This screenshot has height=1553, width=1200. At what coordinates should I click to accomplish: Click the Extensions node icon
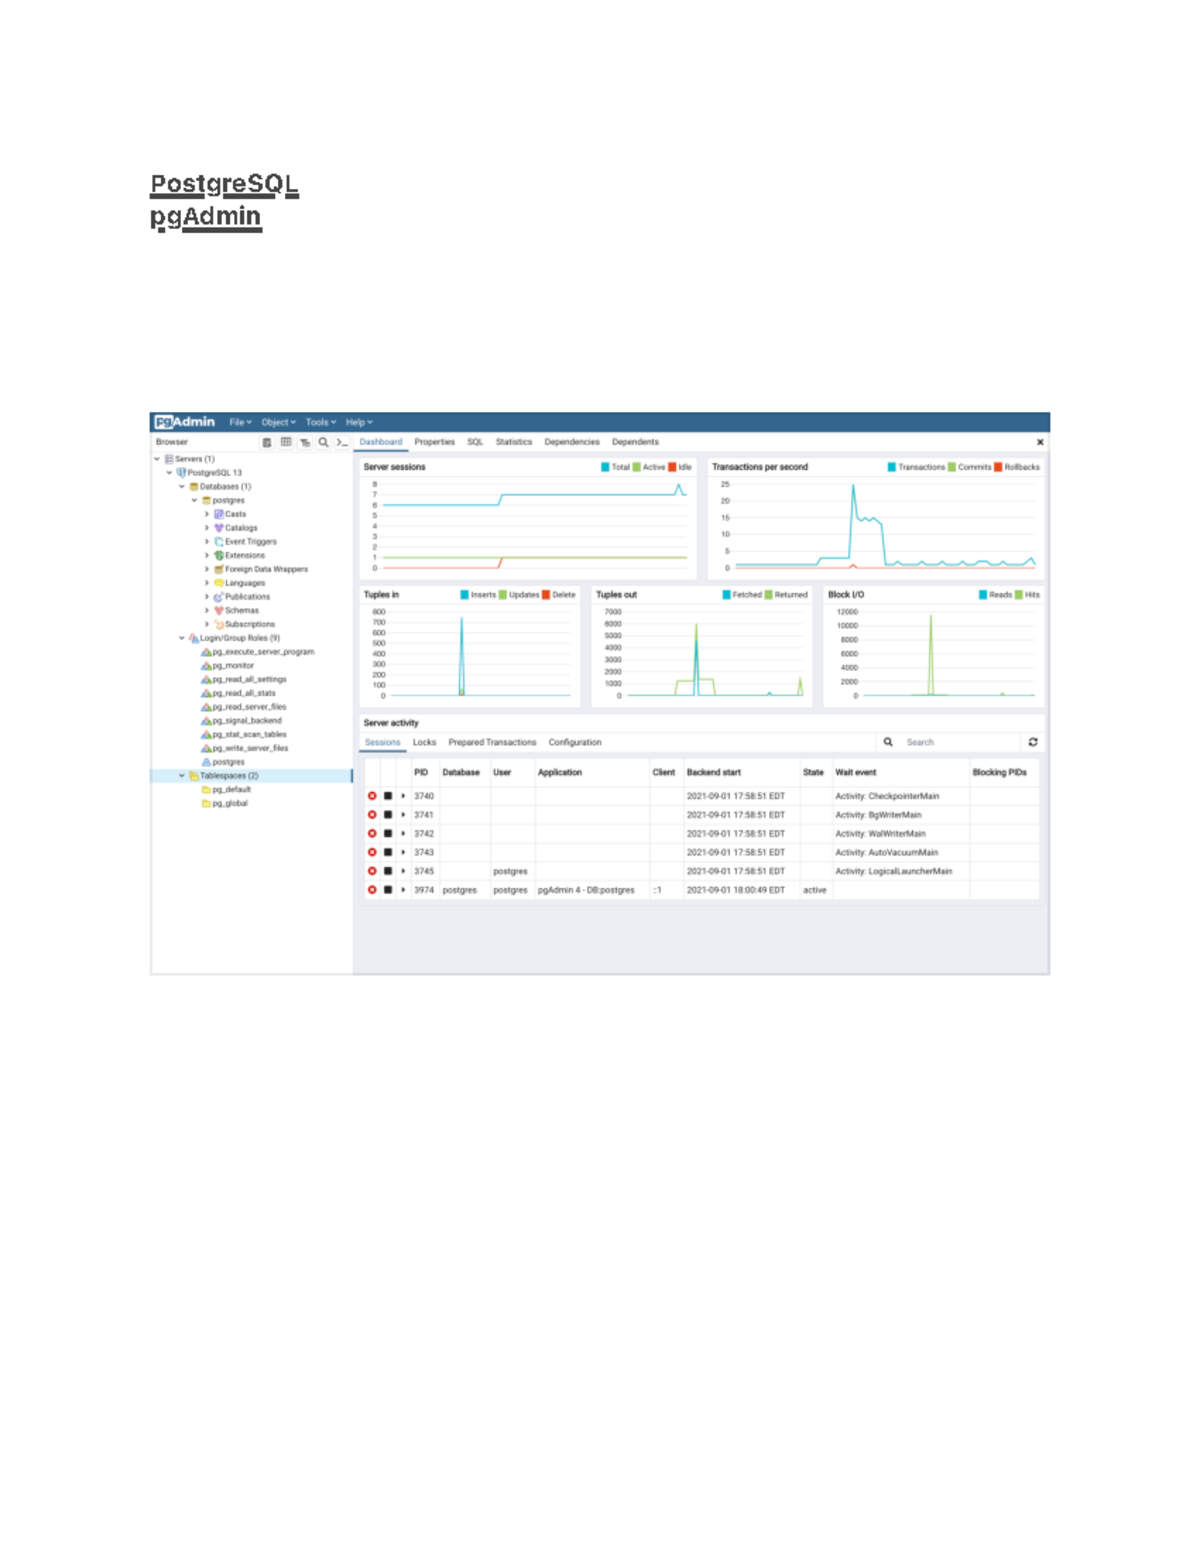[219, 555]
